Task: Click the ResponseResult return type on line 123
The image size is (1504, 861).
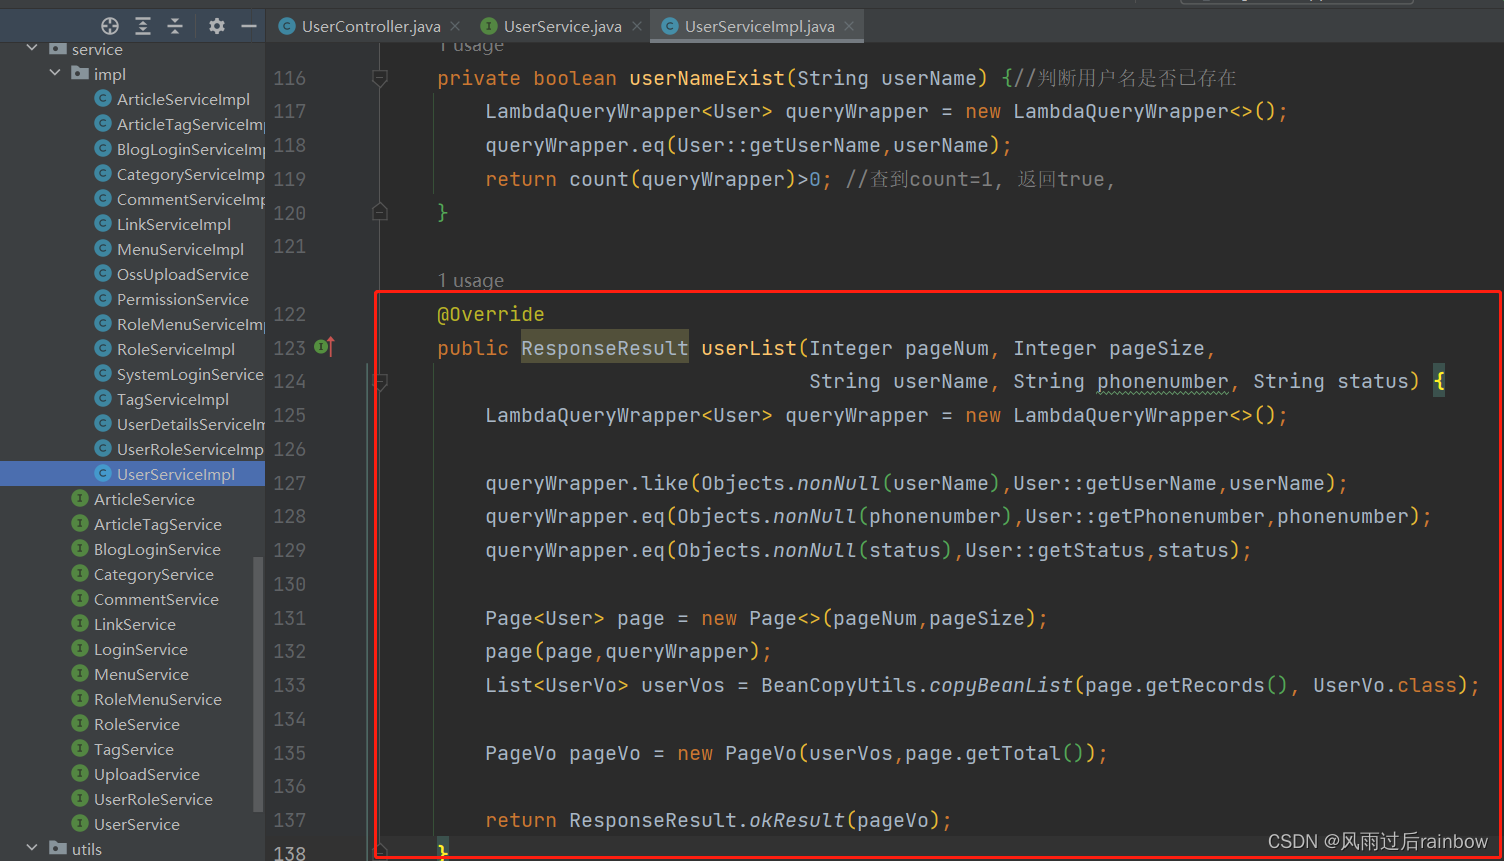Action: pyautogui.click(x=605, y=347)
